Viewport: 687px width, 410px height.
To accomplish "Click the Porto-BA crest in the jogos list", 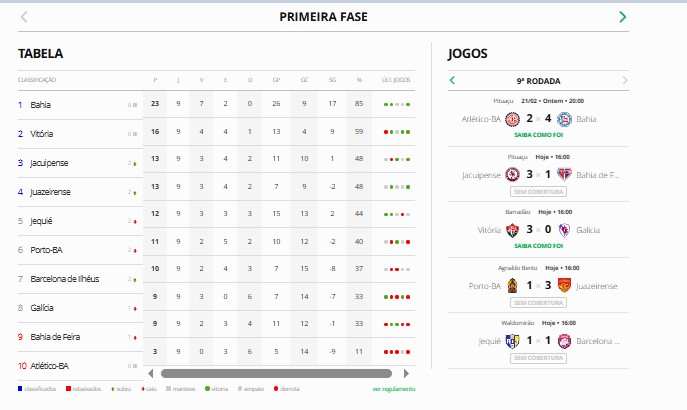I will click(512, 286).
